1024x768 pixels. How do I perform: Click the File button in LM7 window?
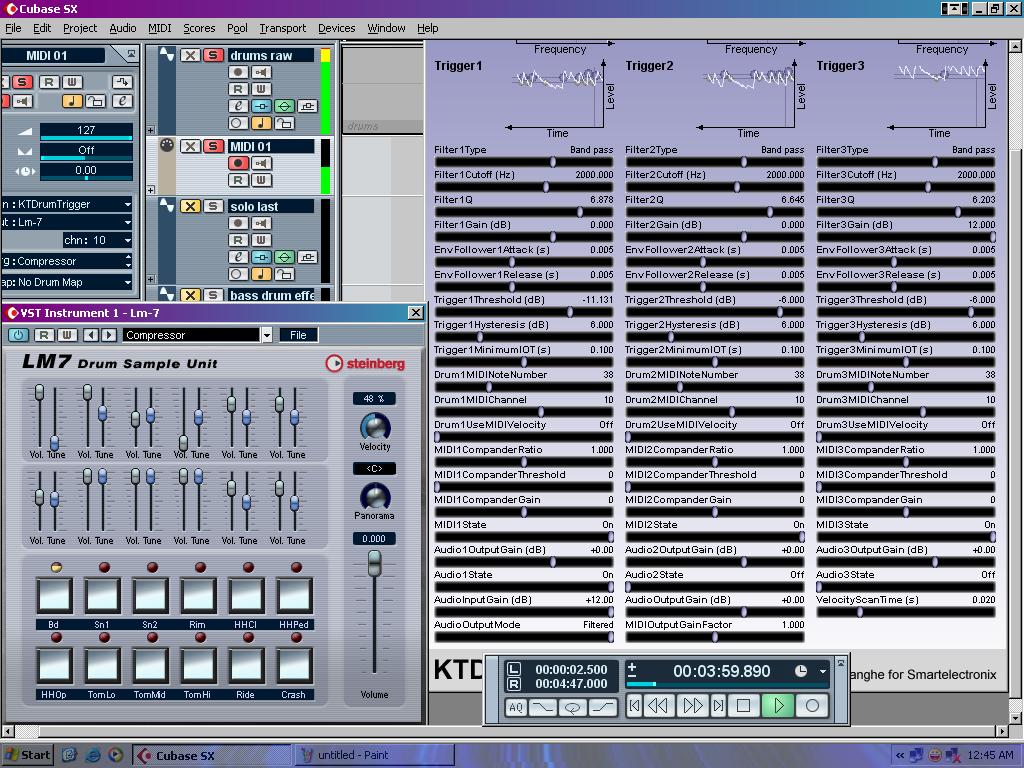point(298,335)
